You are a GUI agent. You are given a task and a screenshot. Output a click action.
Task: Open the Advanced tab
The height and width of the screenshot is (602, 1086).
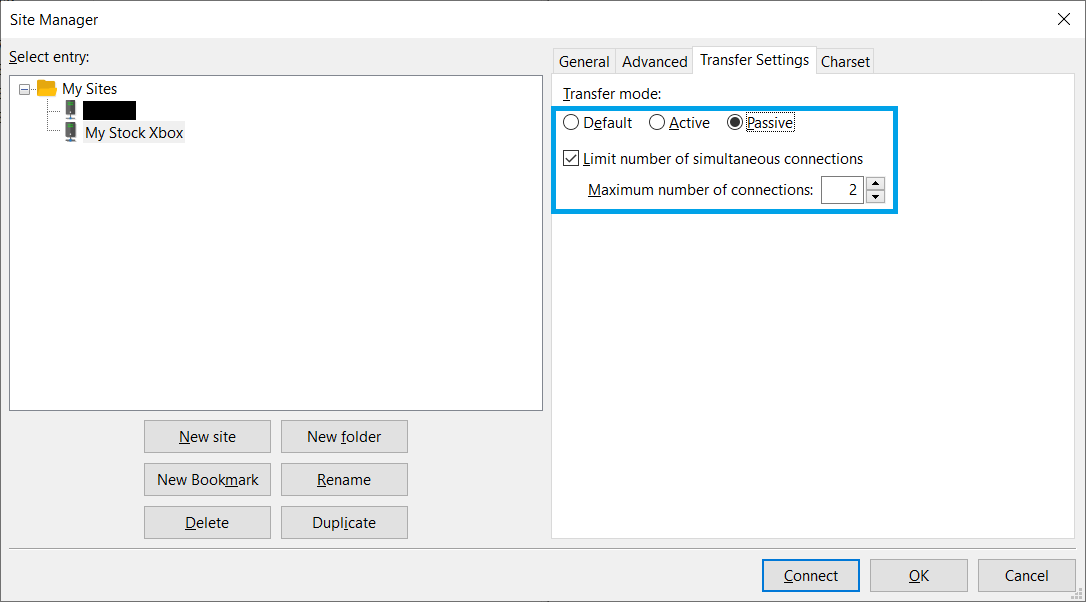[654, 62]
